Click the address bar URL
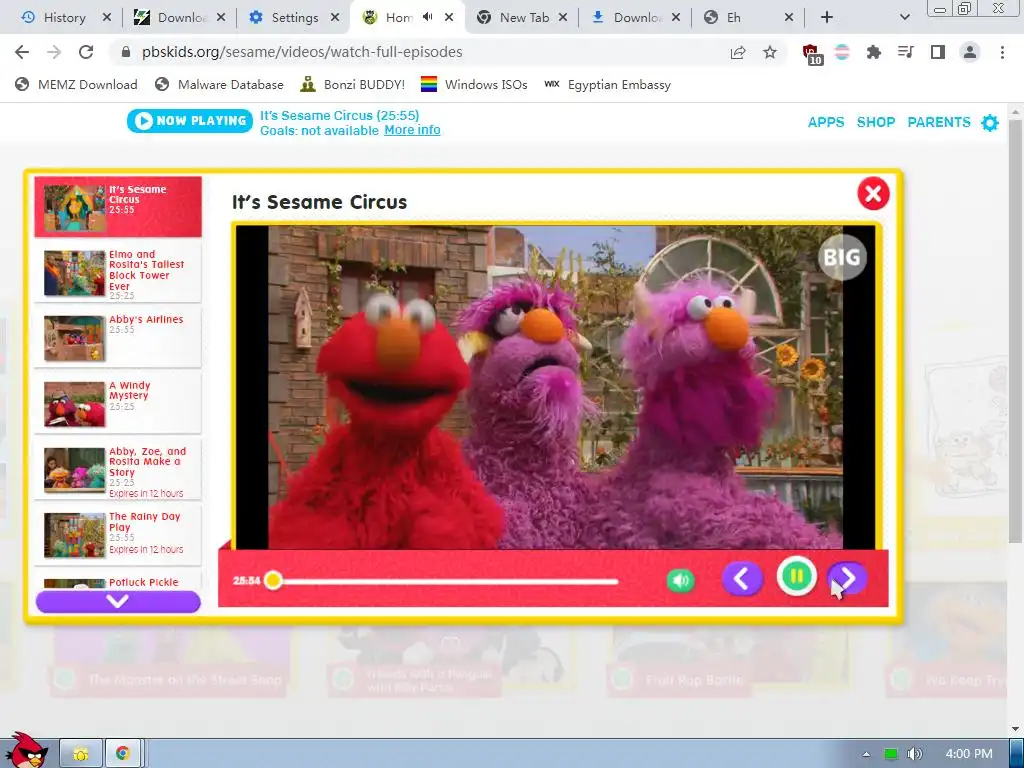 click(302, 52)
